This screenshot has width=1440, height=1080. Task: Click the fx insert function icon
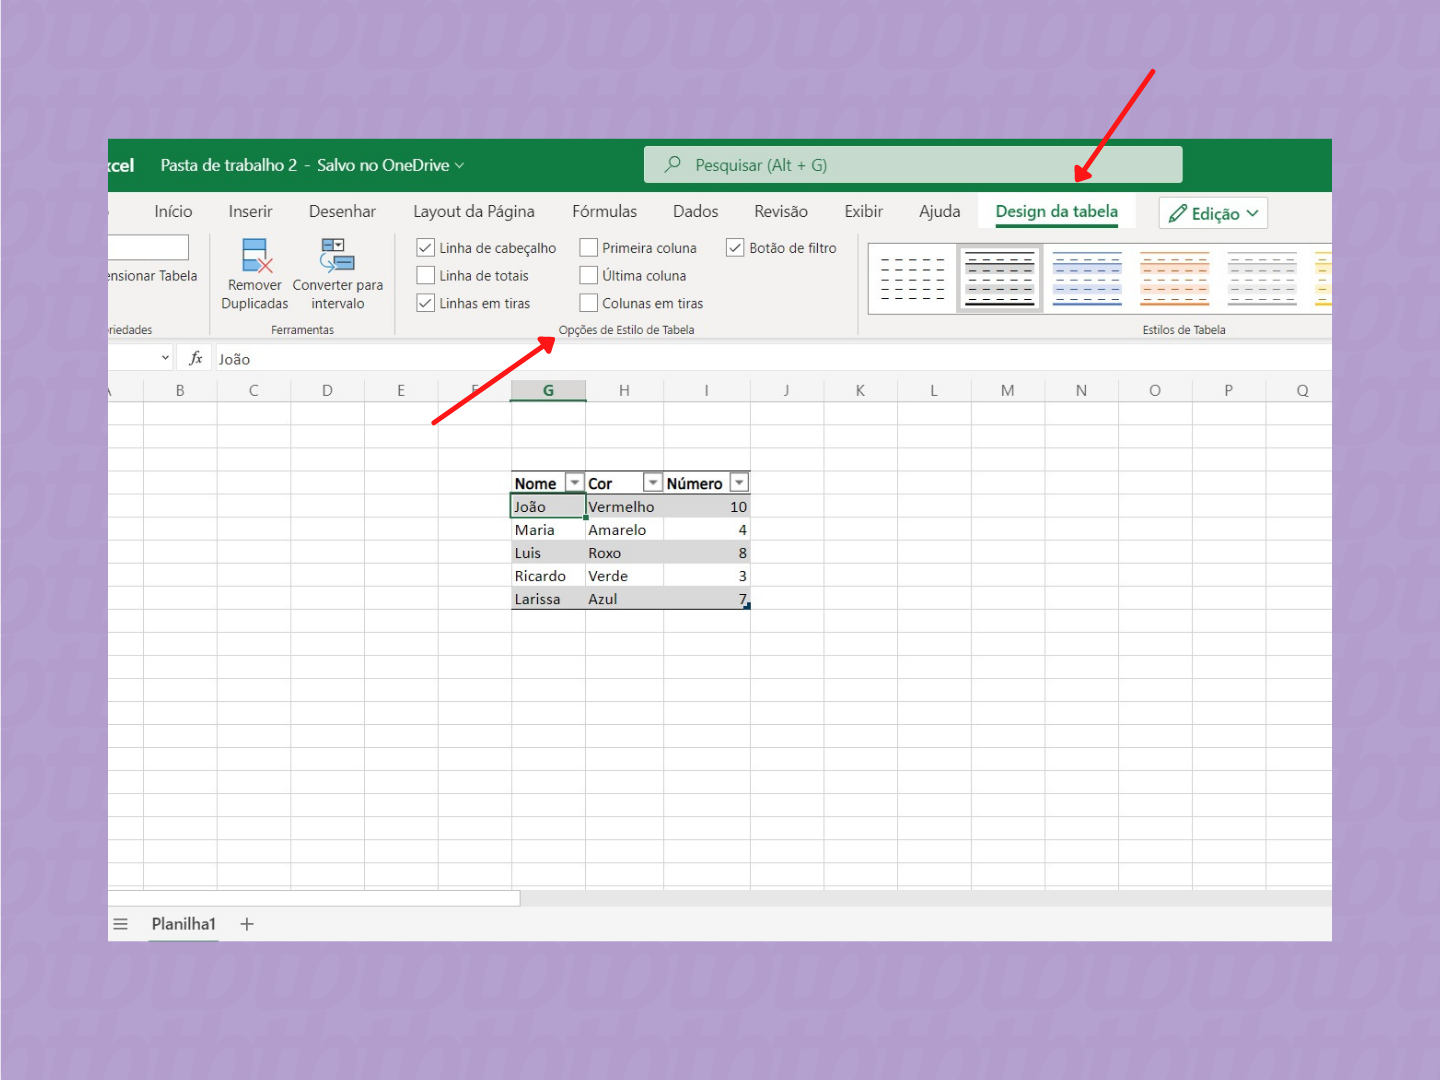point(196,358)
